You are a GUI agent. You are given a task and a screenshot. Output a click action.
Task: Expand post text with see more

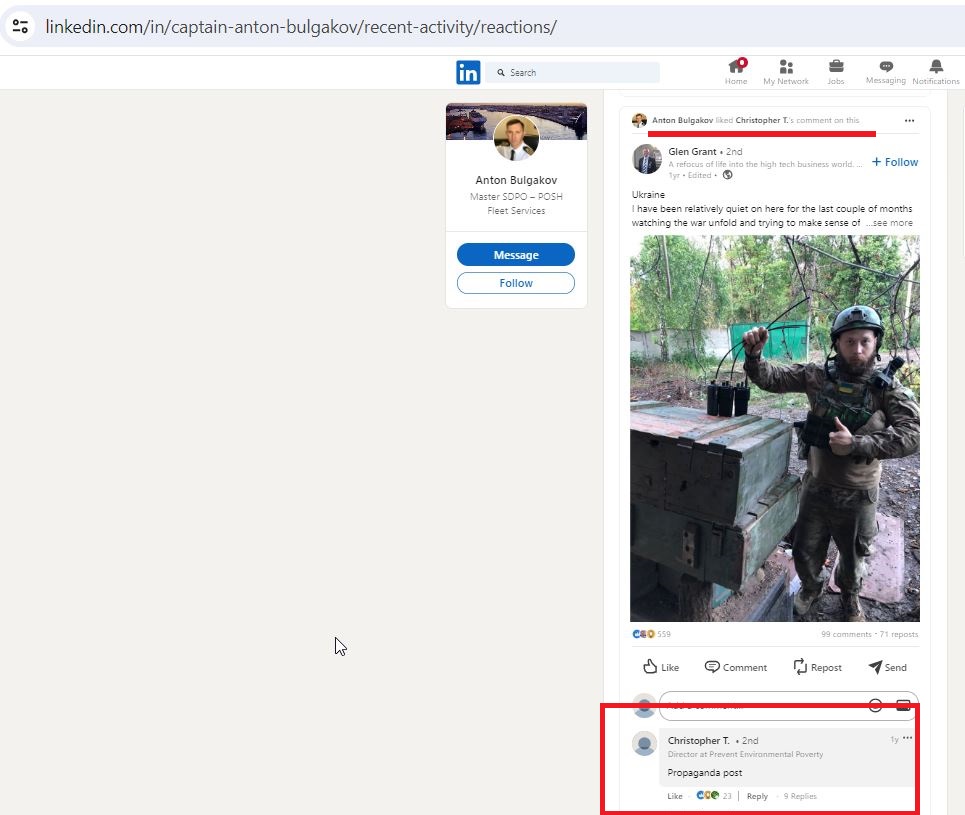[889, 223]
